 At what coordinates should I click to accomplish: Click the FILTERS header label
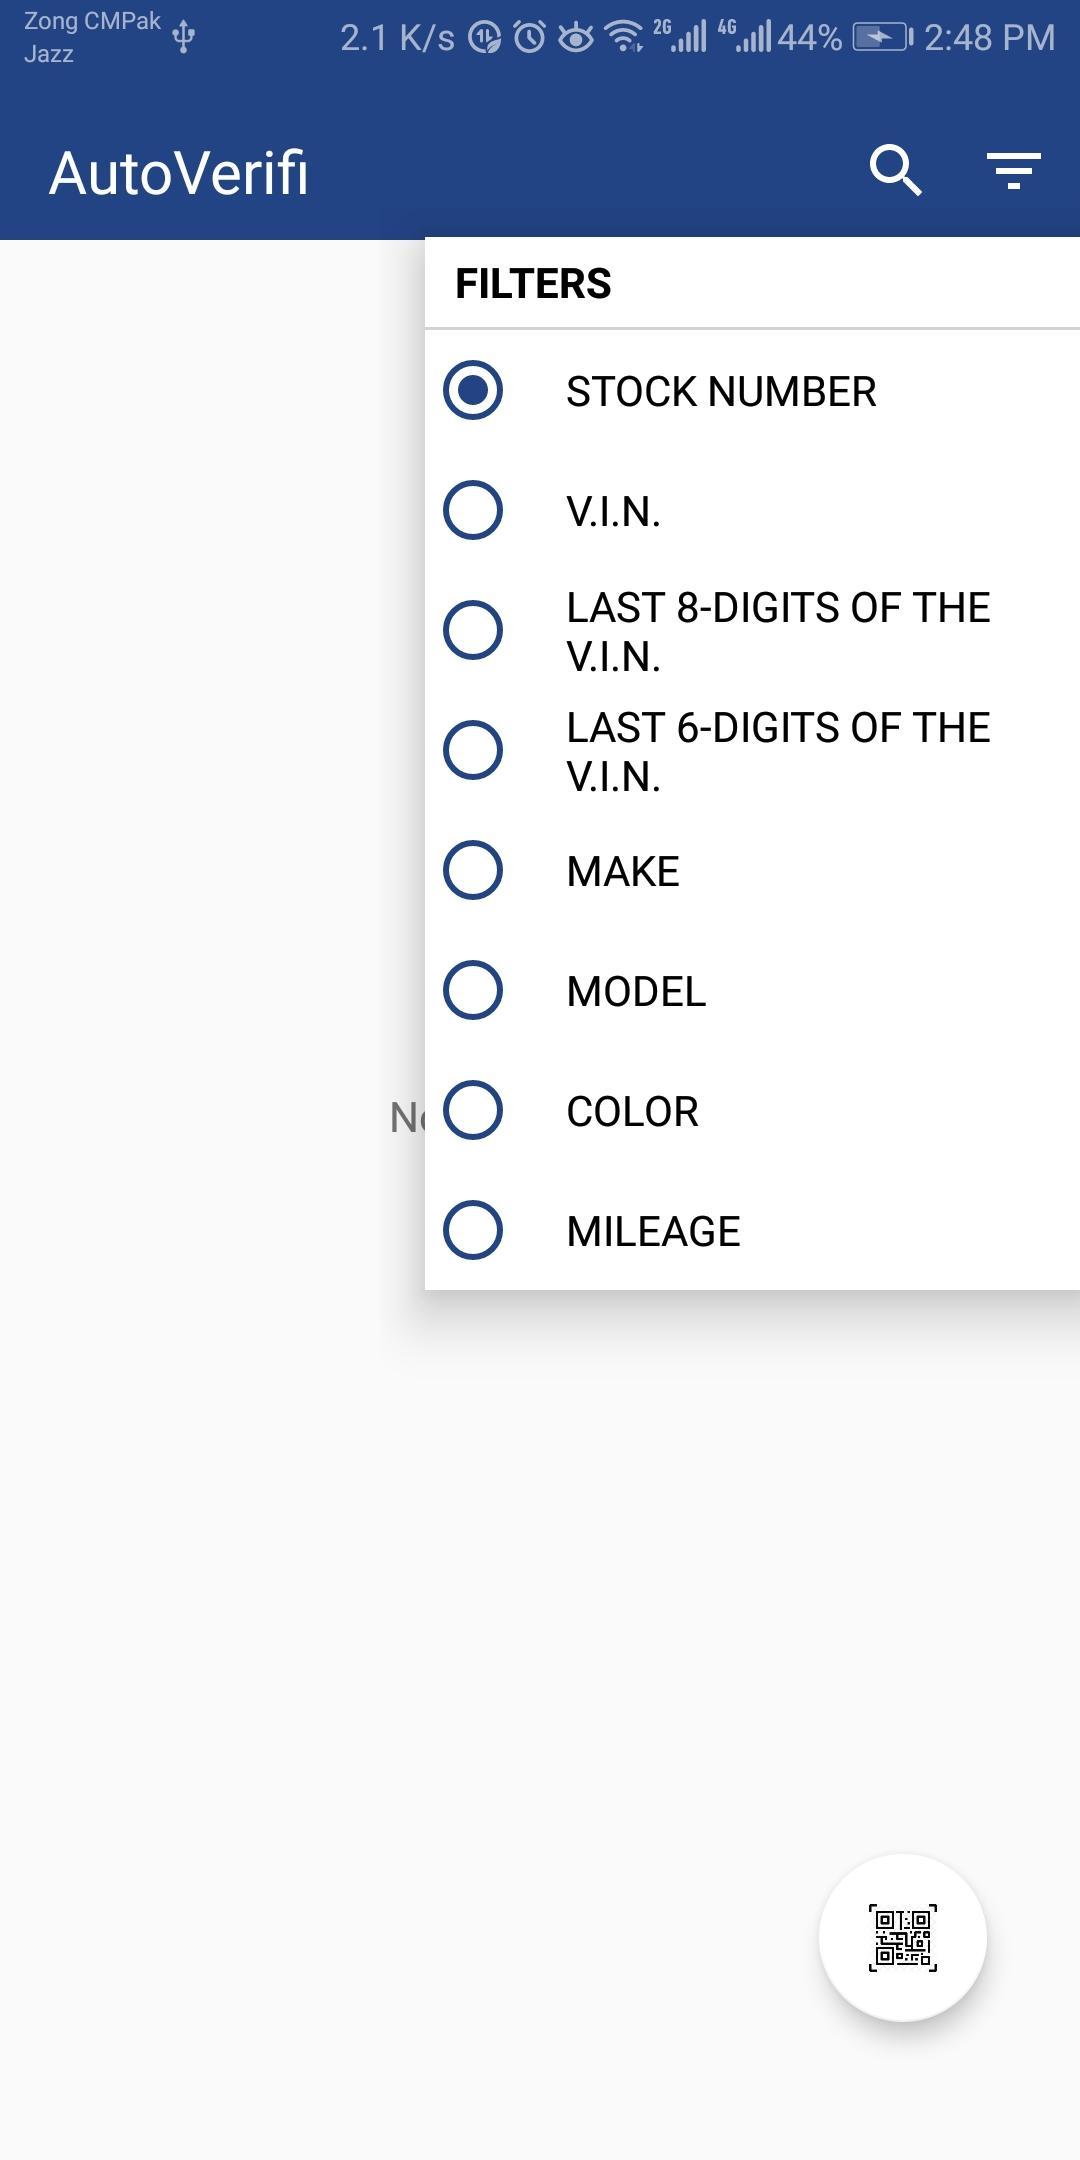pyautogui.click(x=533, y=283)
